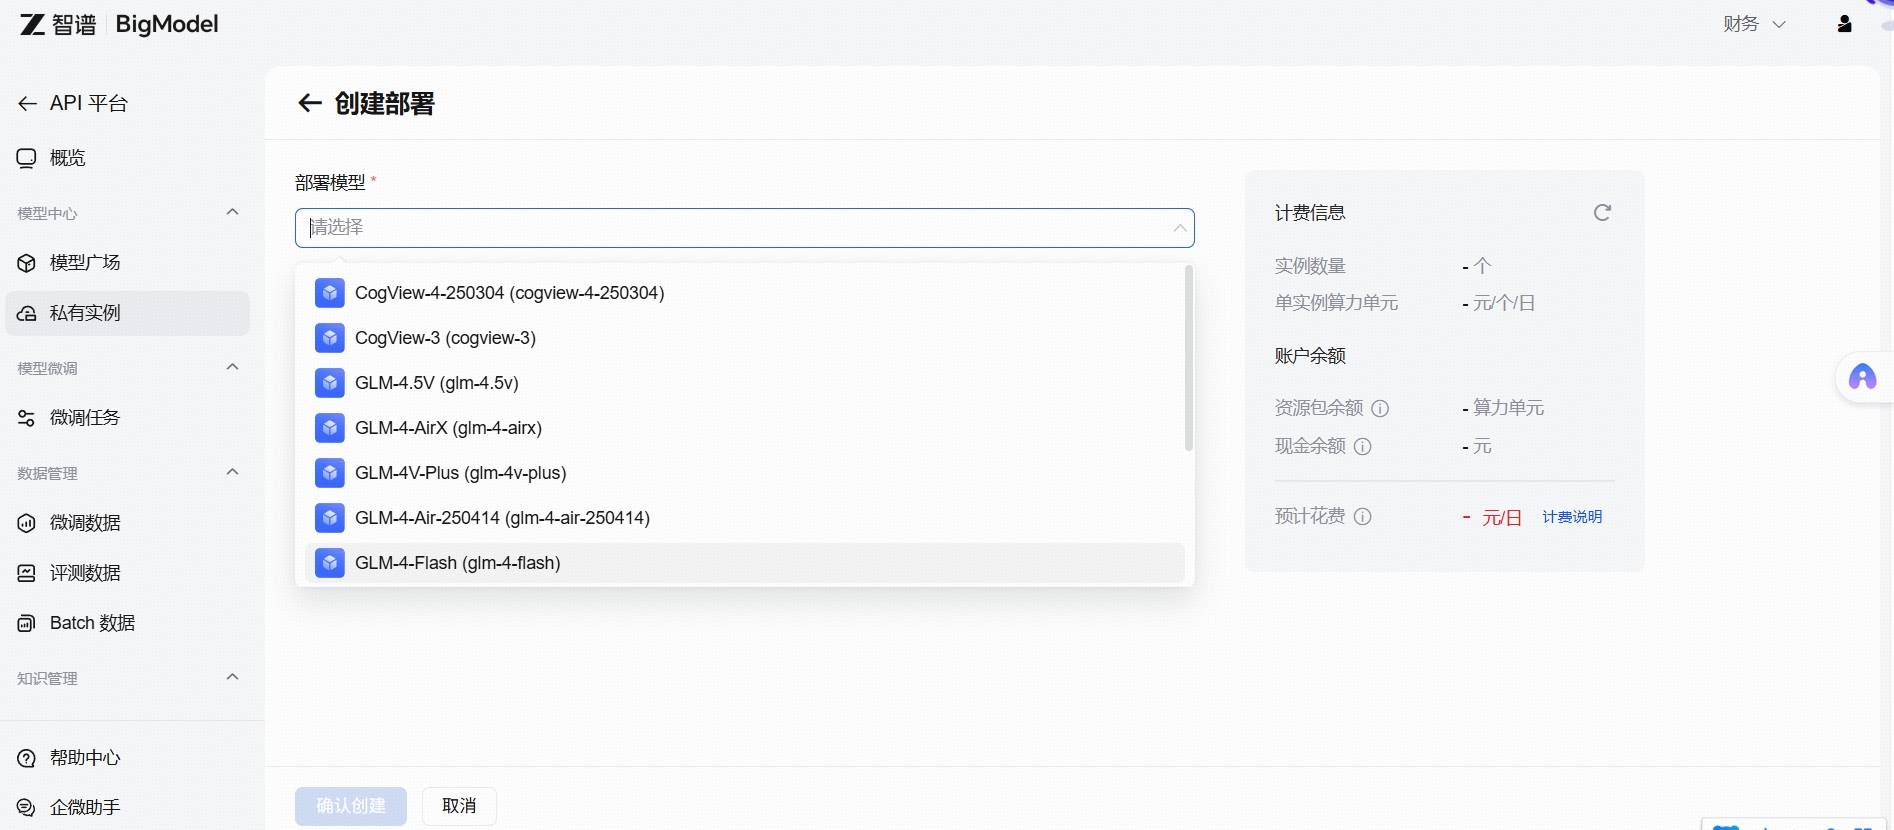Open the 财务 dropdown menu
Image resolution: width=1894 pixels, height=830 pixels.
[x=1753, y=24]
